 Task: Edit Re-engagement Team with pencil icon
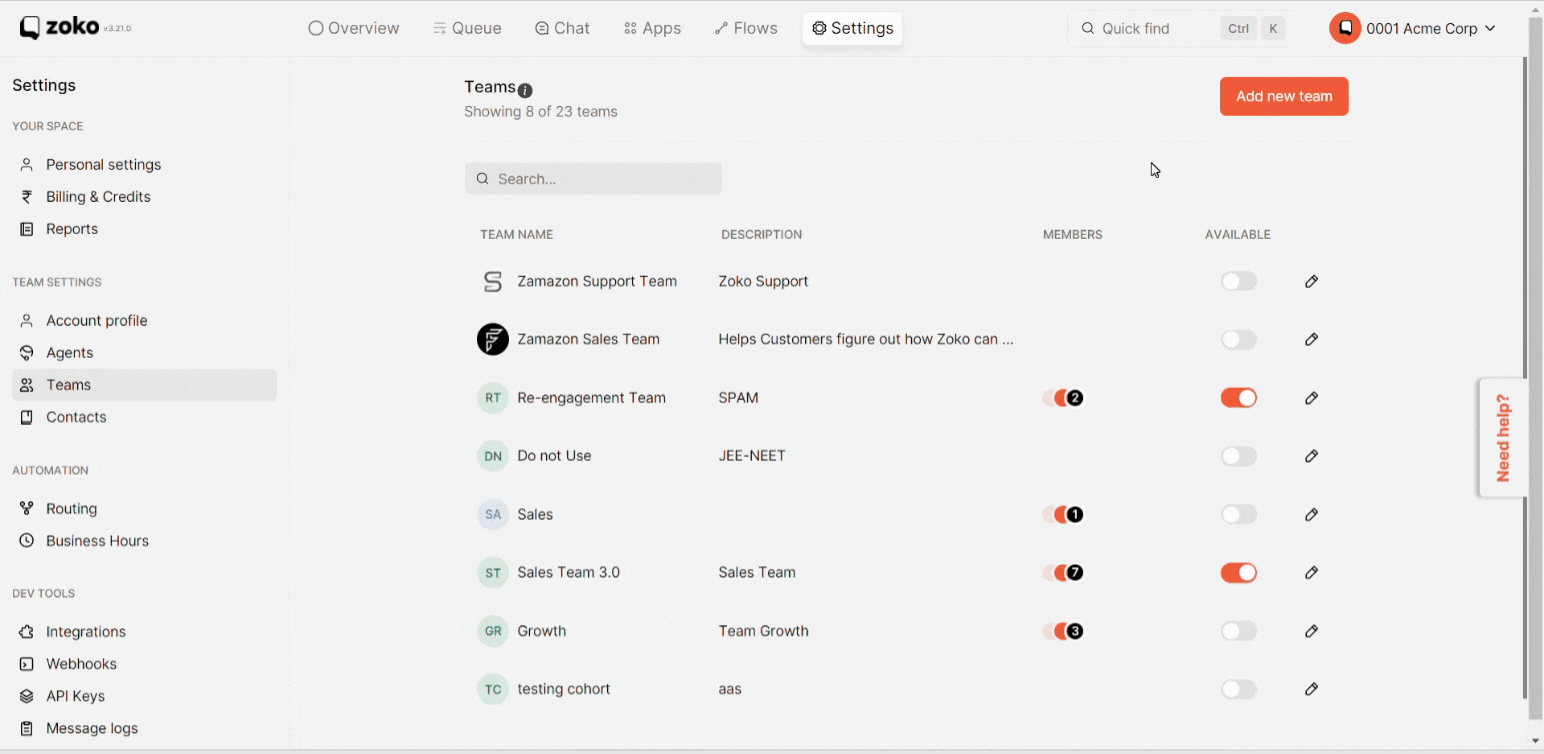pyautogui.click(x=1311, y=398)
